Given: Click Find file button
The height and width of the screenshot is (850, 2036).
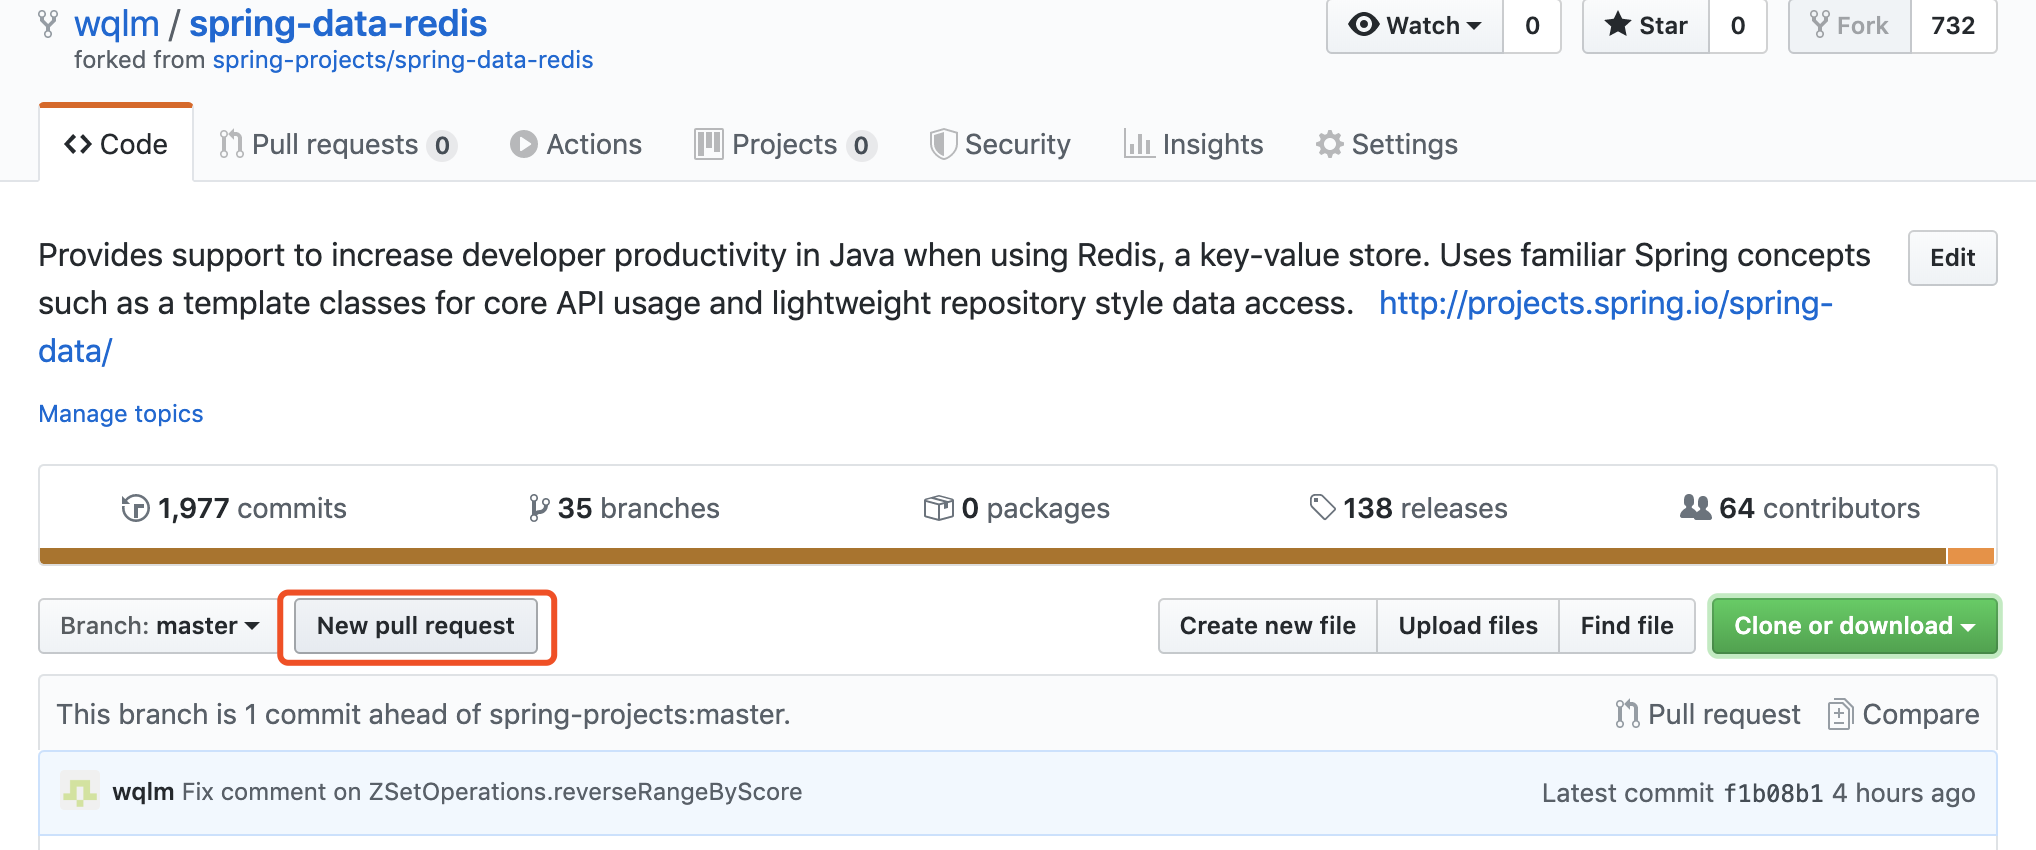Looking at the screenshot, I should coord(1627,626).
